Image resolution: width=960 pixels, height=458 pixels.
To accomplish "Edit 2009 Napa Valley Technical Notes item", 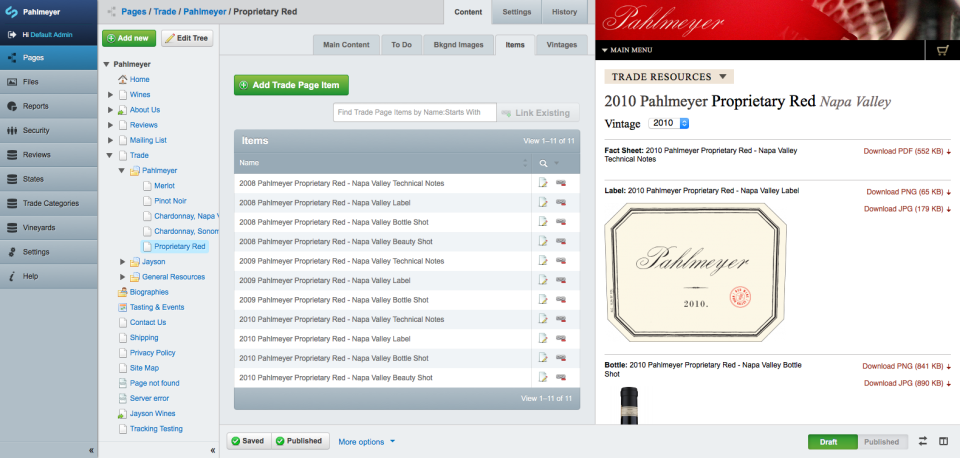I will point(543,261).
